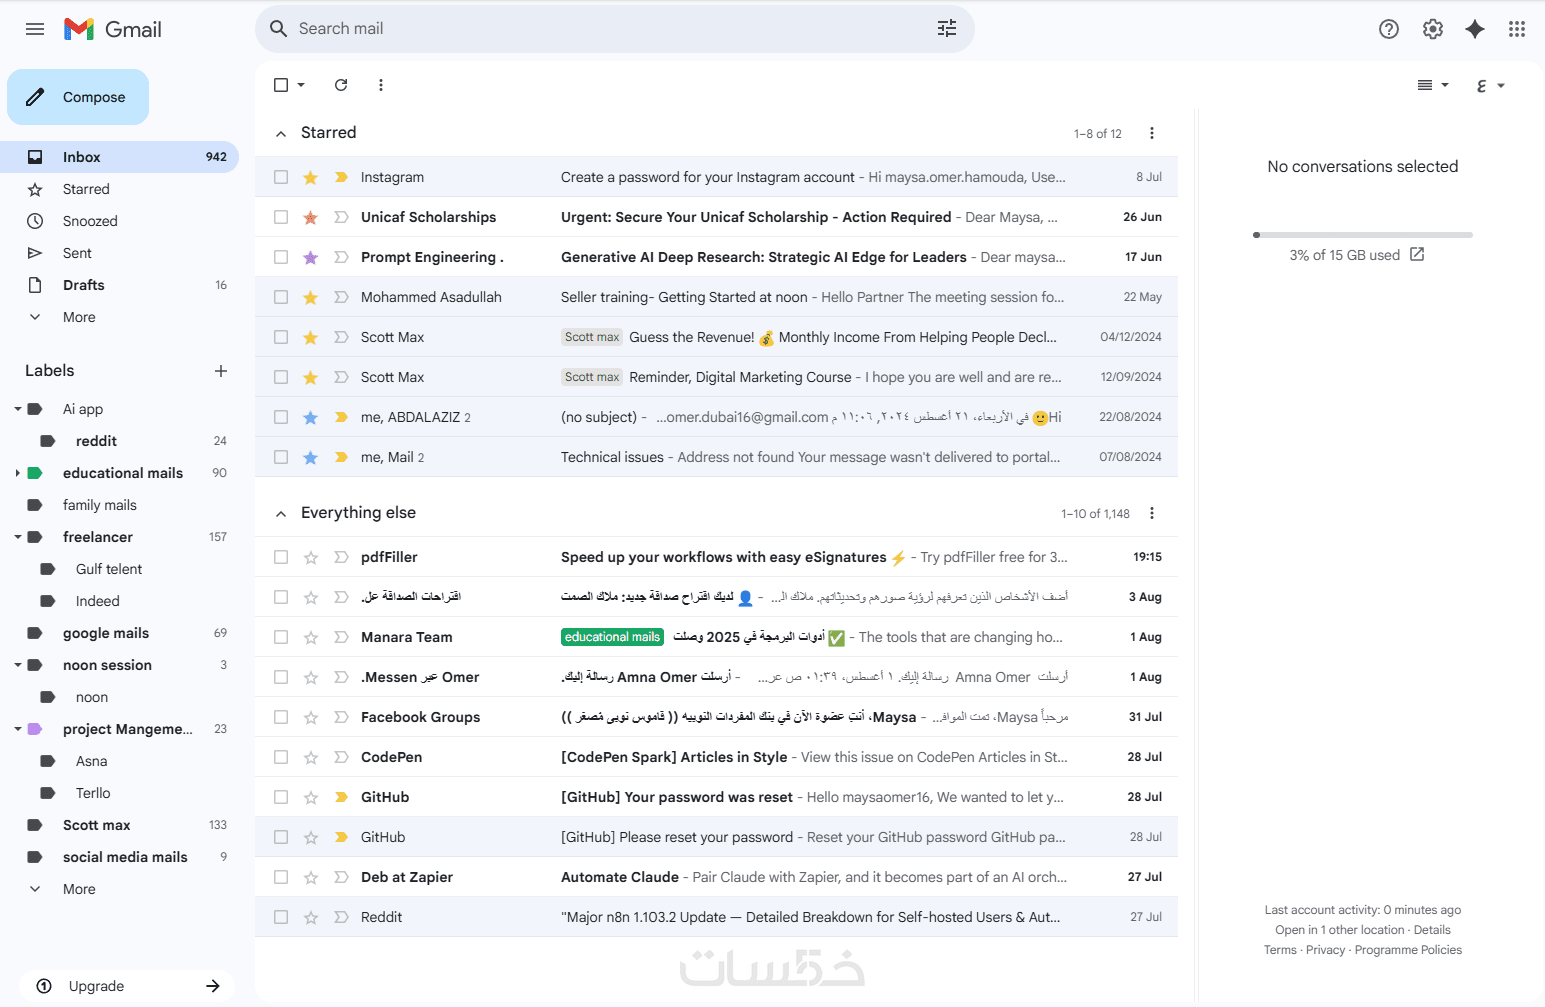Click the Compose button

coord(78,97)
